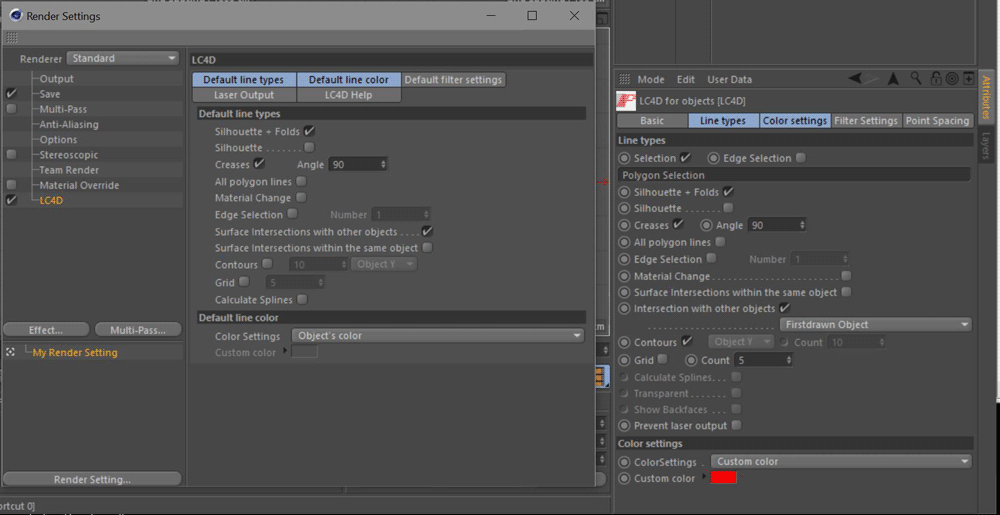Click the magnifier search icon in Attributes panel
Screen dimensions: 1000x515
point(916,79)
